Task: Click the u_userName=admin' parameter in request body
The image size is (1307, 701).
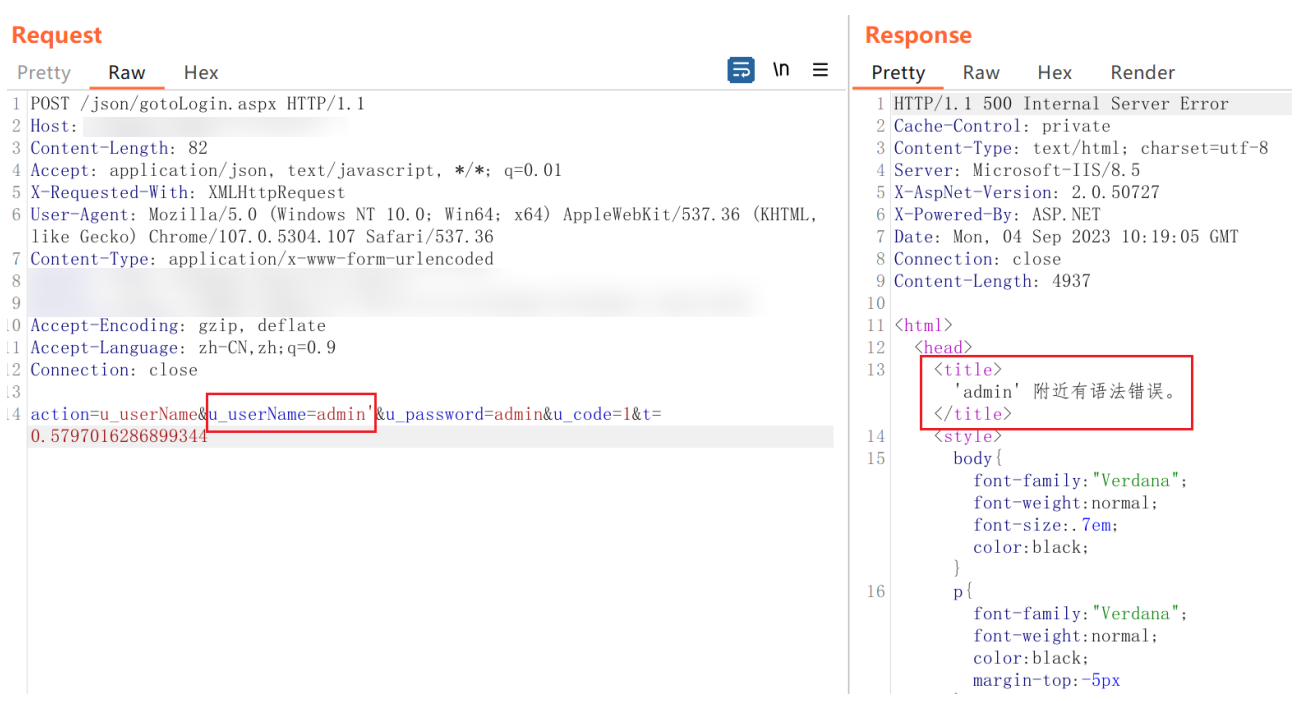Action: (x=291, y=414)
